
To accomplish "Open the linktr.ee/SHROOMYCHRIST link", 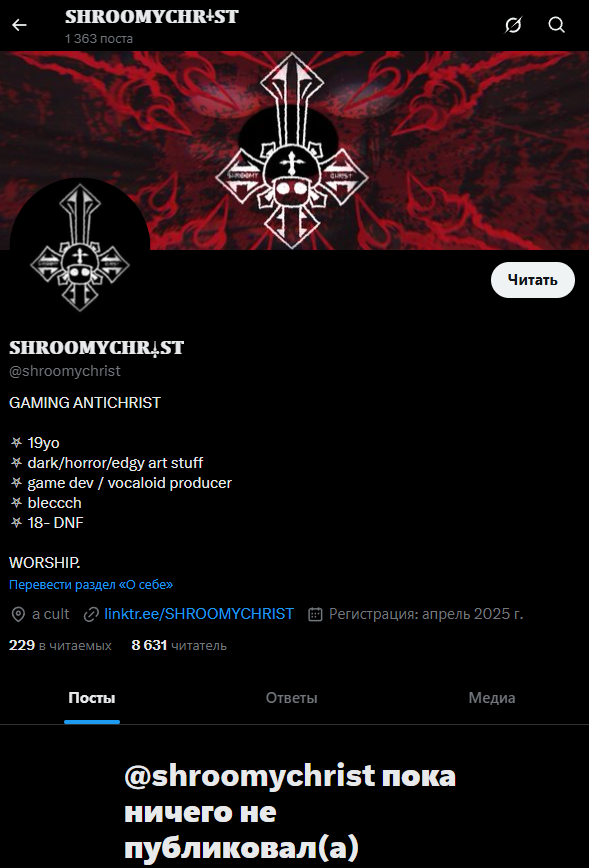I will coord(199,614).
